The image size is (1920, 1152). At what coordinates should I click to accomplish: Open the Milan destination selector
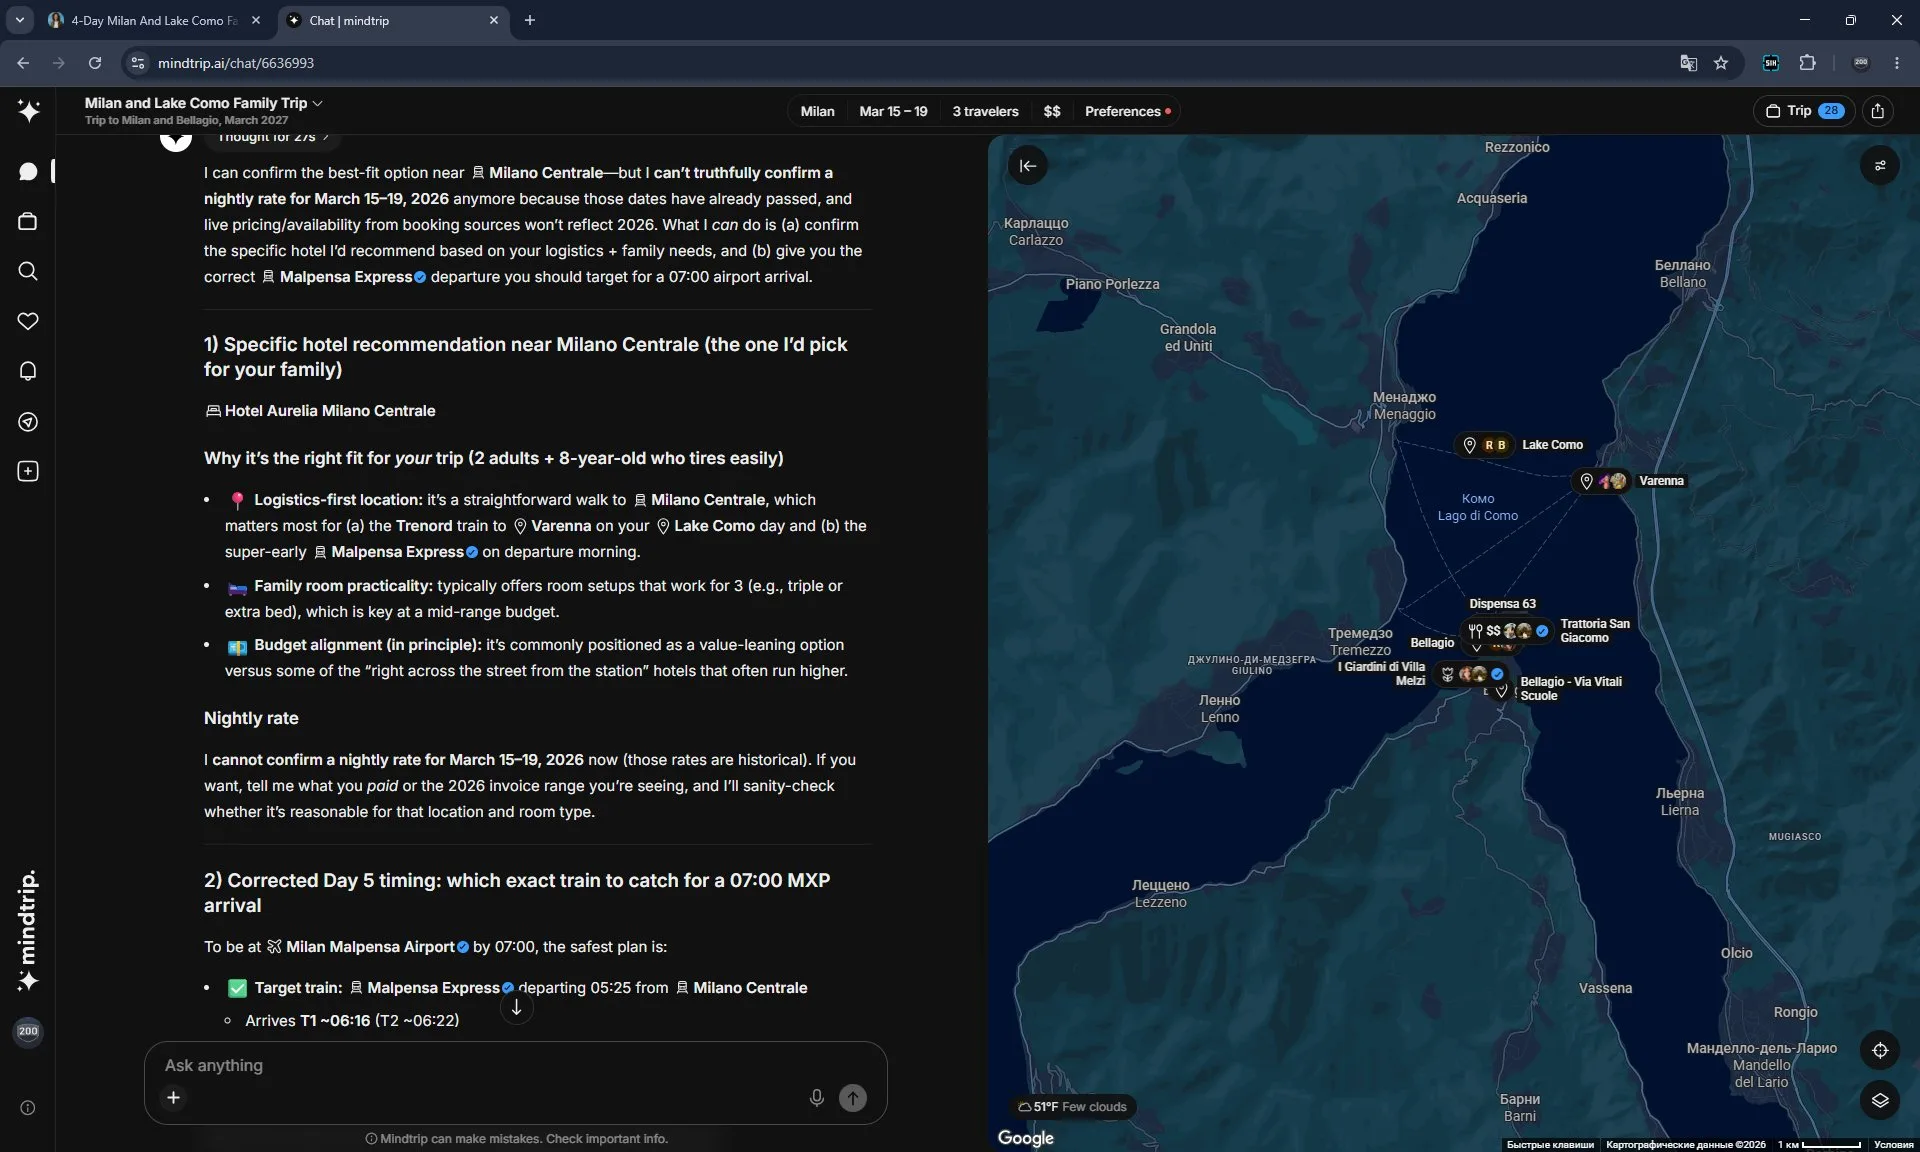point(817,111)
